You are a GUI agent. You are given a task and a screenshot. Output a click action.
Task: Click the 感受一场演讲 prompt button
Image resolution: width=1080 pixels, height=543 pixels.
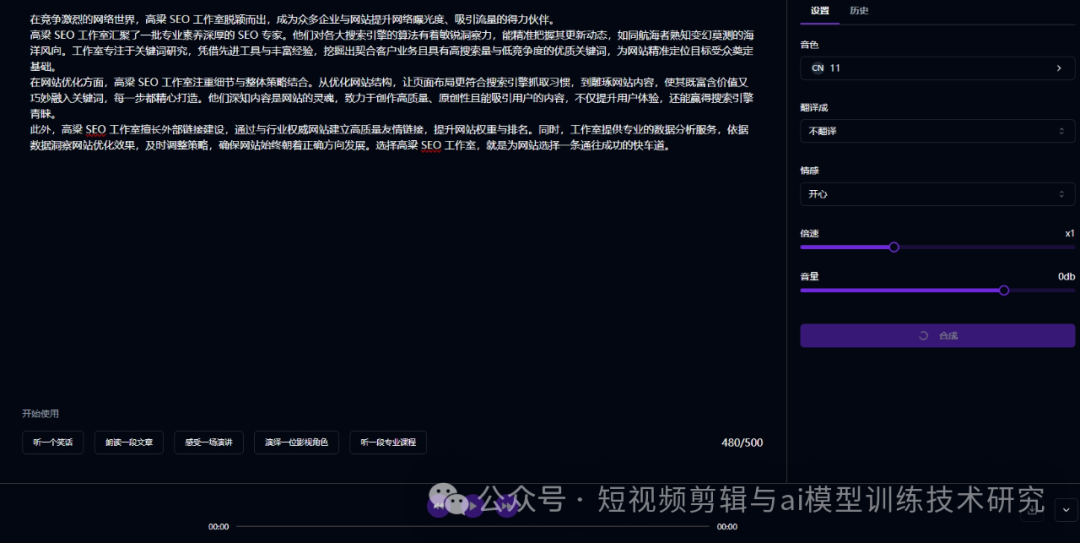[x=209, y=442]
